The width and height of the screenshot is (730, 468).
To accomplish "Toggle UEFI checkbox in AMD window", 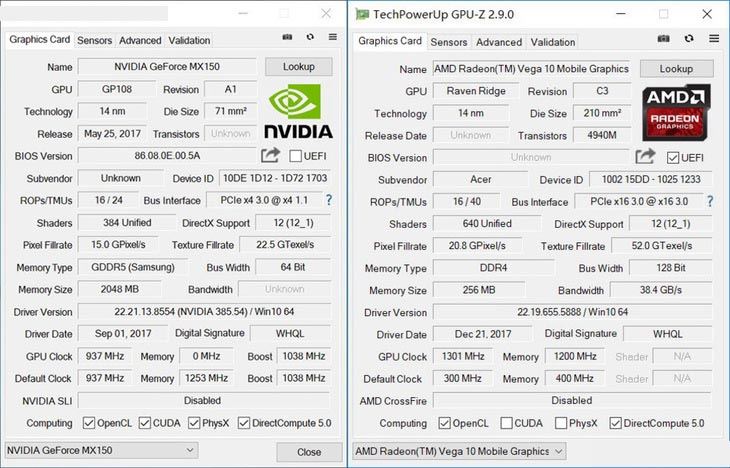I will pyautogui.click(x=673, y=158).
